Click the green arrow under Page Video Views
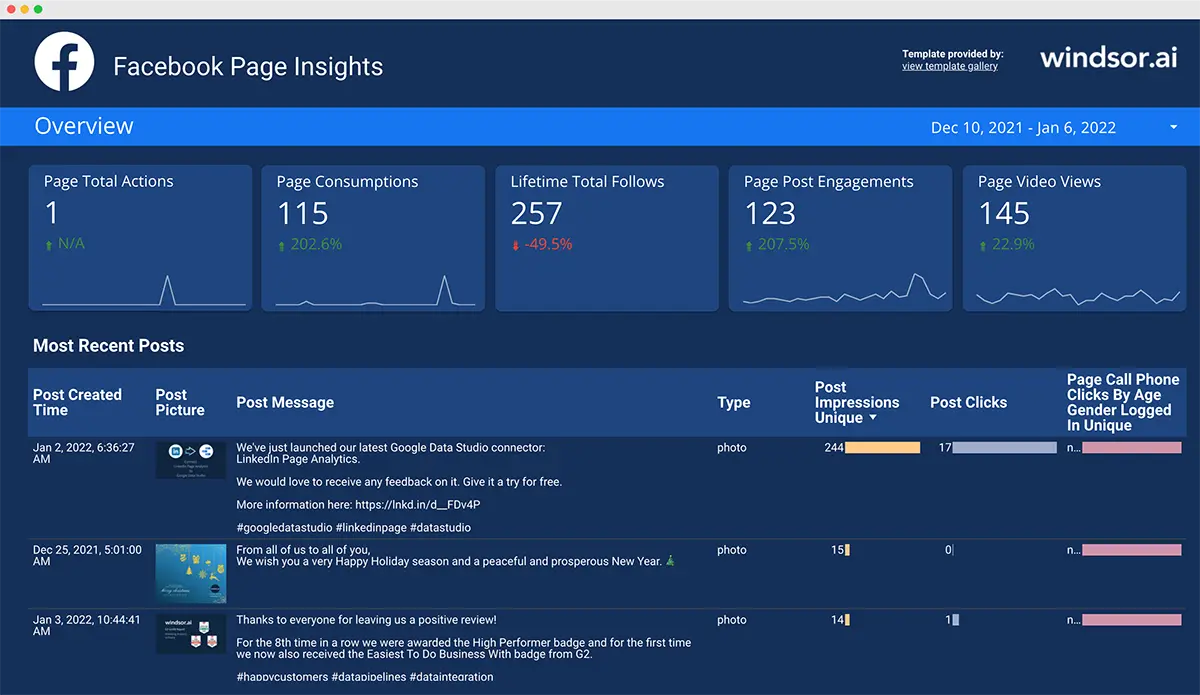This screenshot has width=1200, height=695. [x=983, y=245]
